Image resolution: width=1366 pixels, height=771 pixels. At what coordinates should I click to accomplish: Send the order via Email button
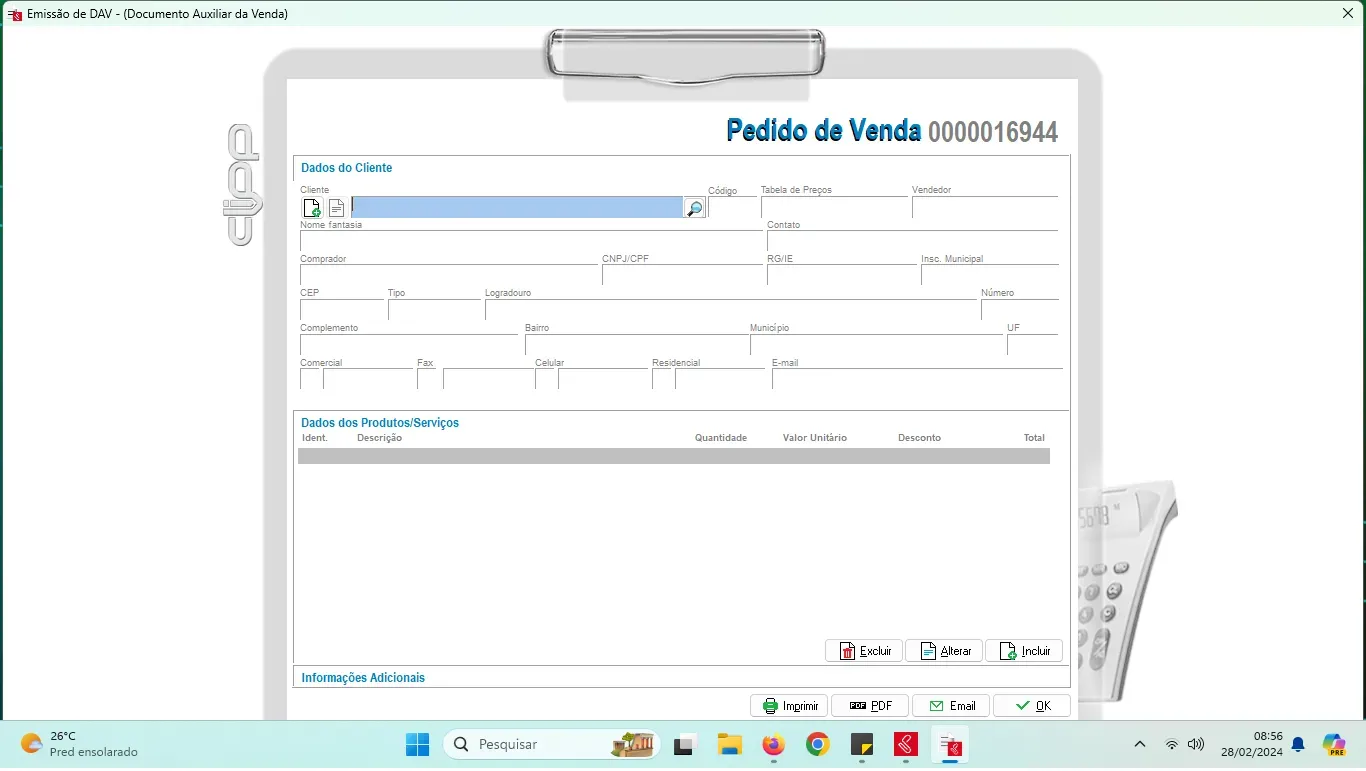pyautogui.click(x=951, y=706)
